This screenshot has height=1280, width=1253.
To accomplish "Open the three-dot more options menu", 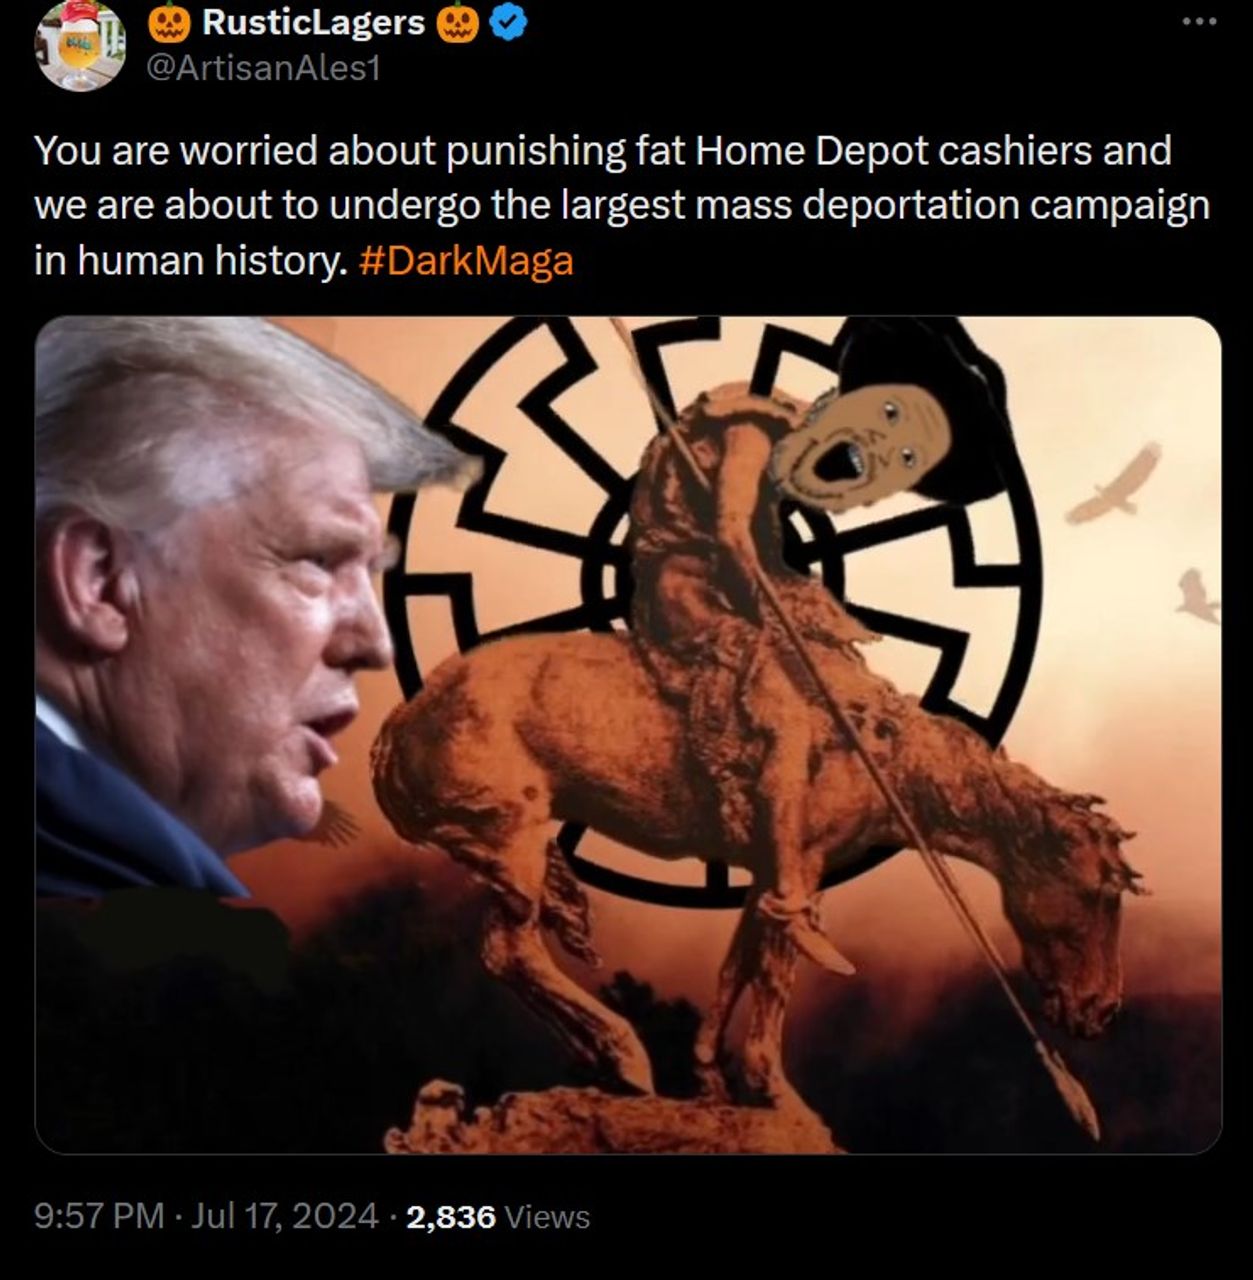I will pos(1199,22).
